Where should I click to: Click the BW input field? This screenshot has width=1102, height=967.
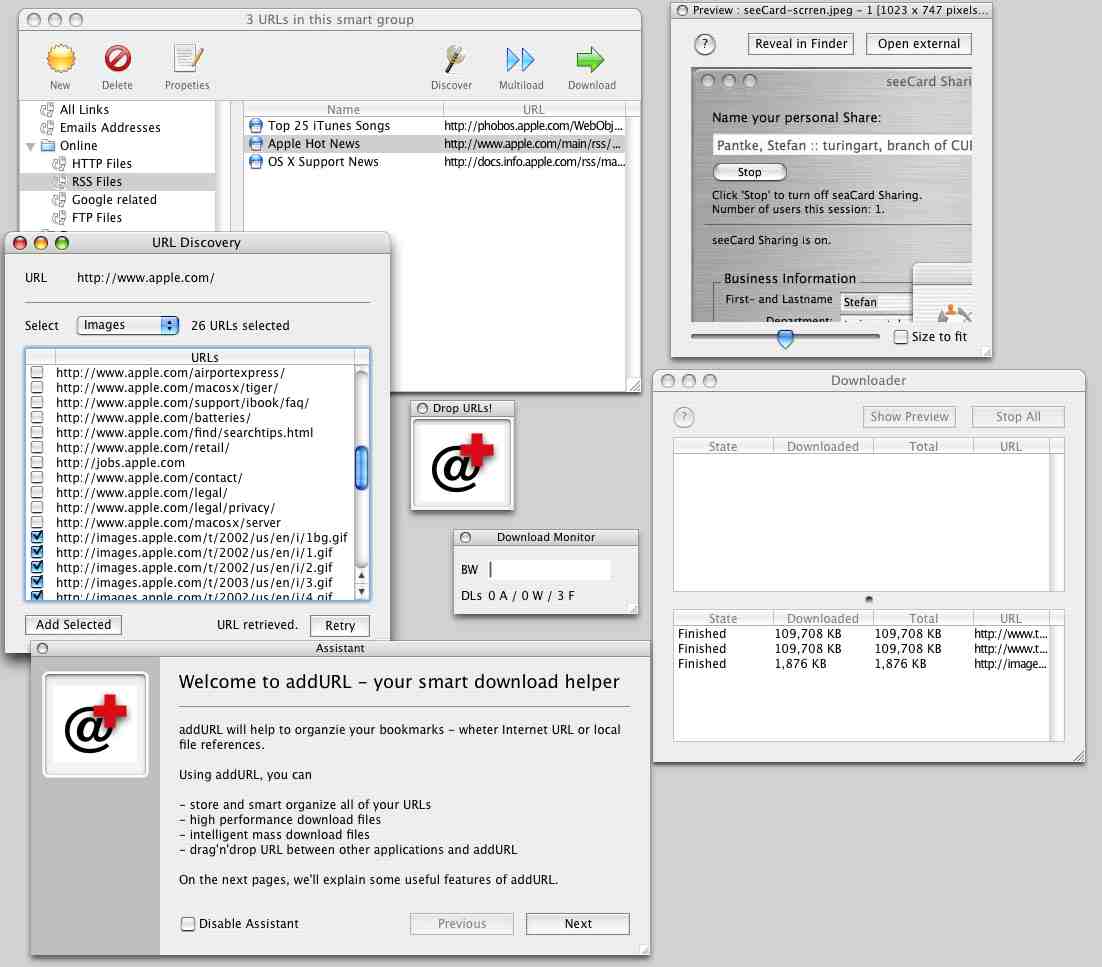tap(550, 569)
